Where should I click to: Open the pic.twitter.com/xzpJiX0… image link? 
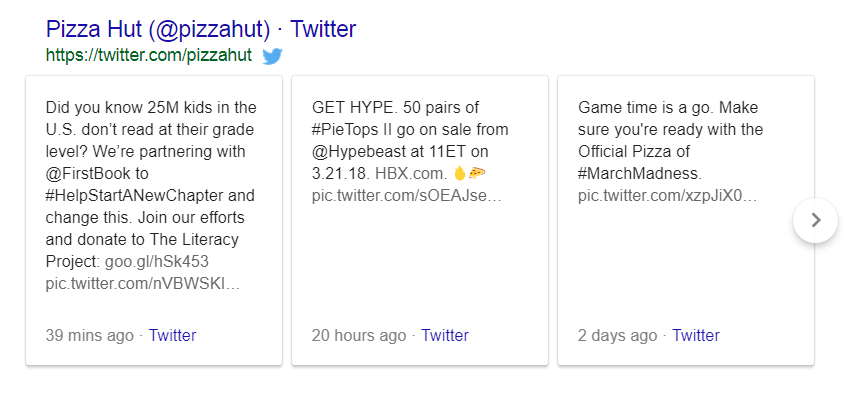pos(667,195)
